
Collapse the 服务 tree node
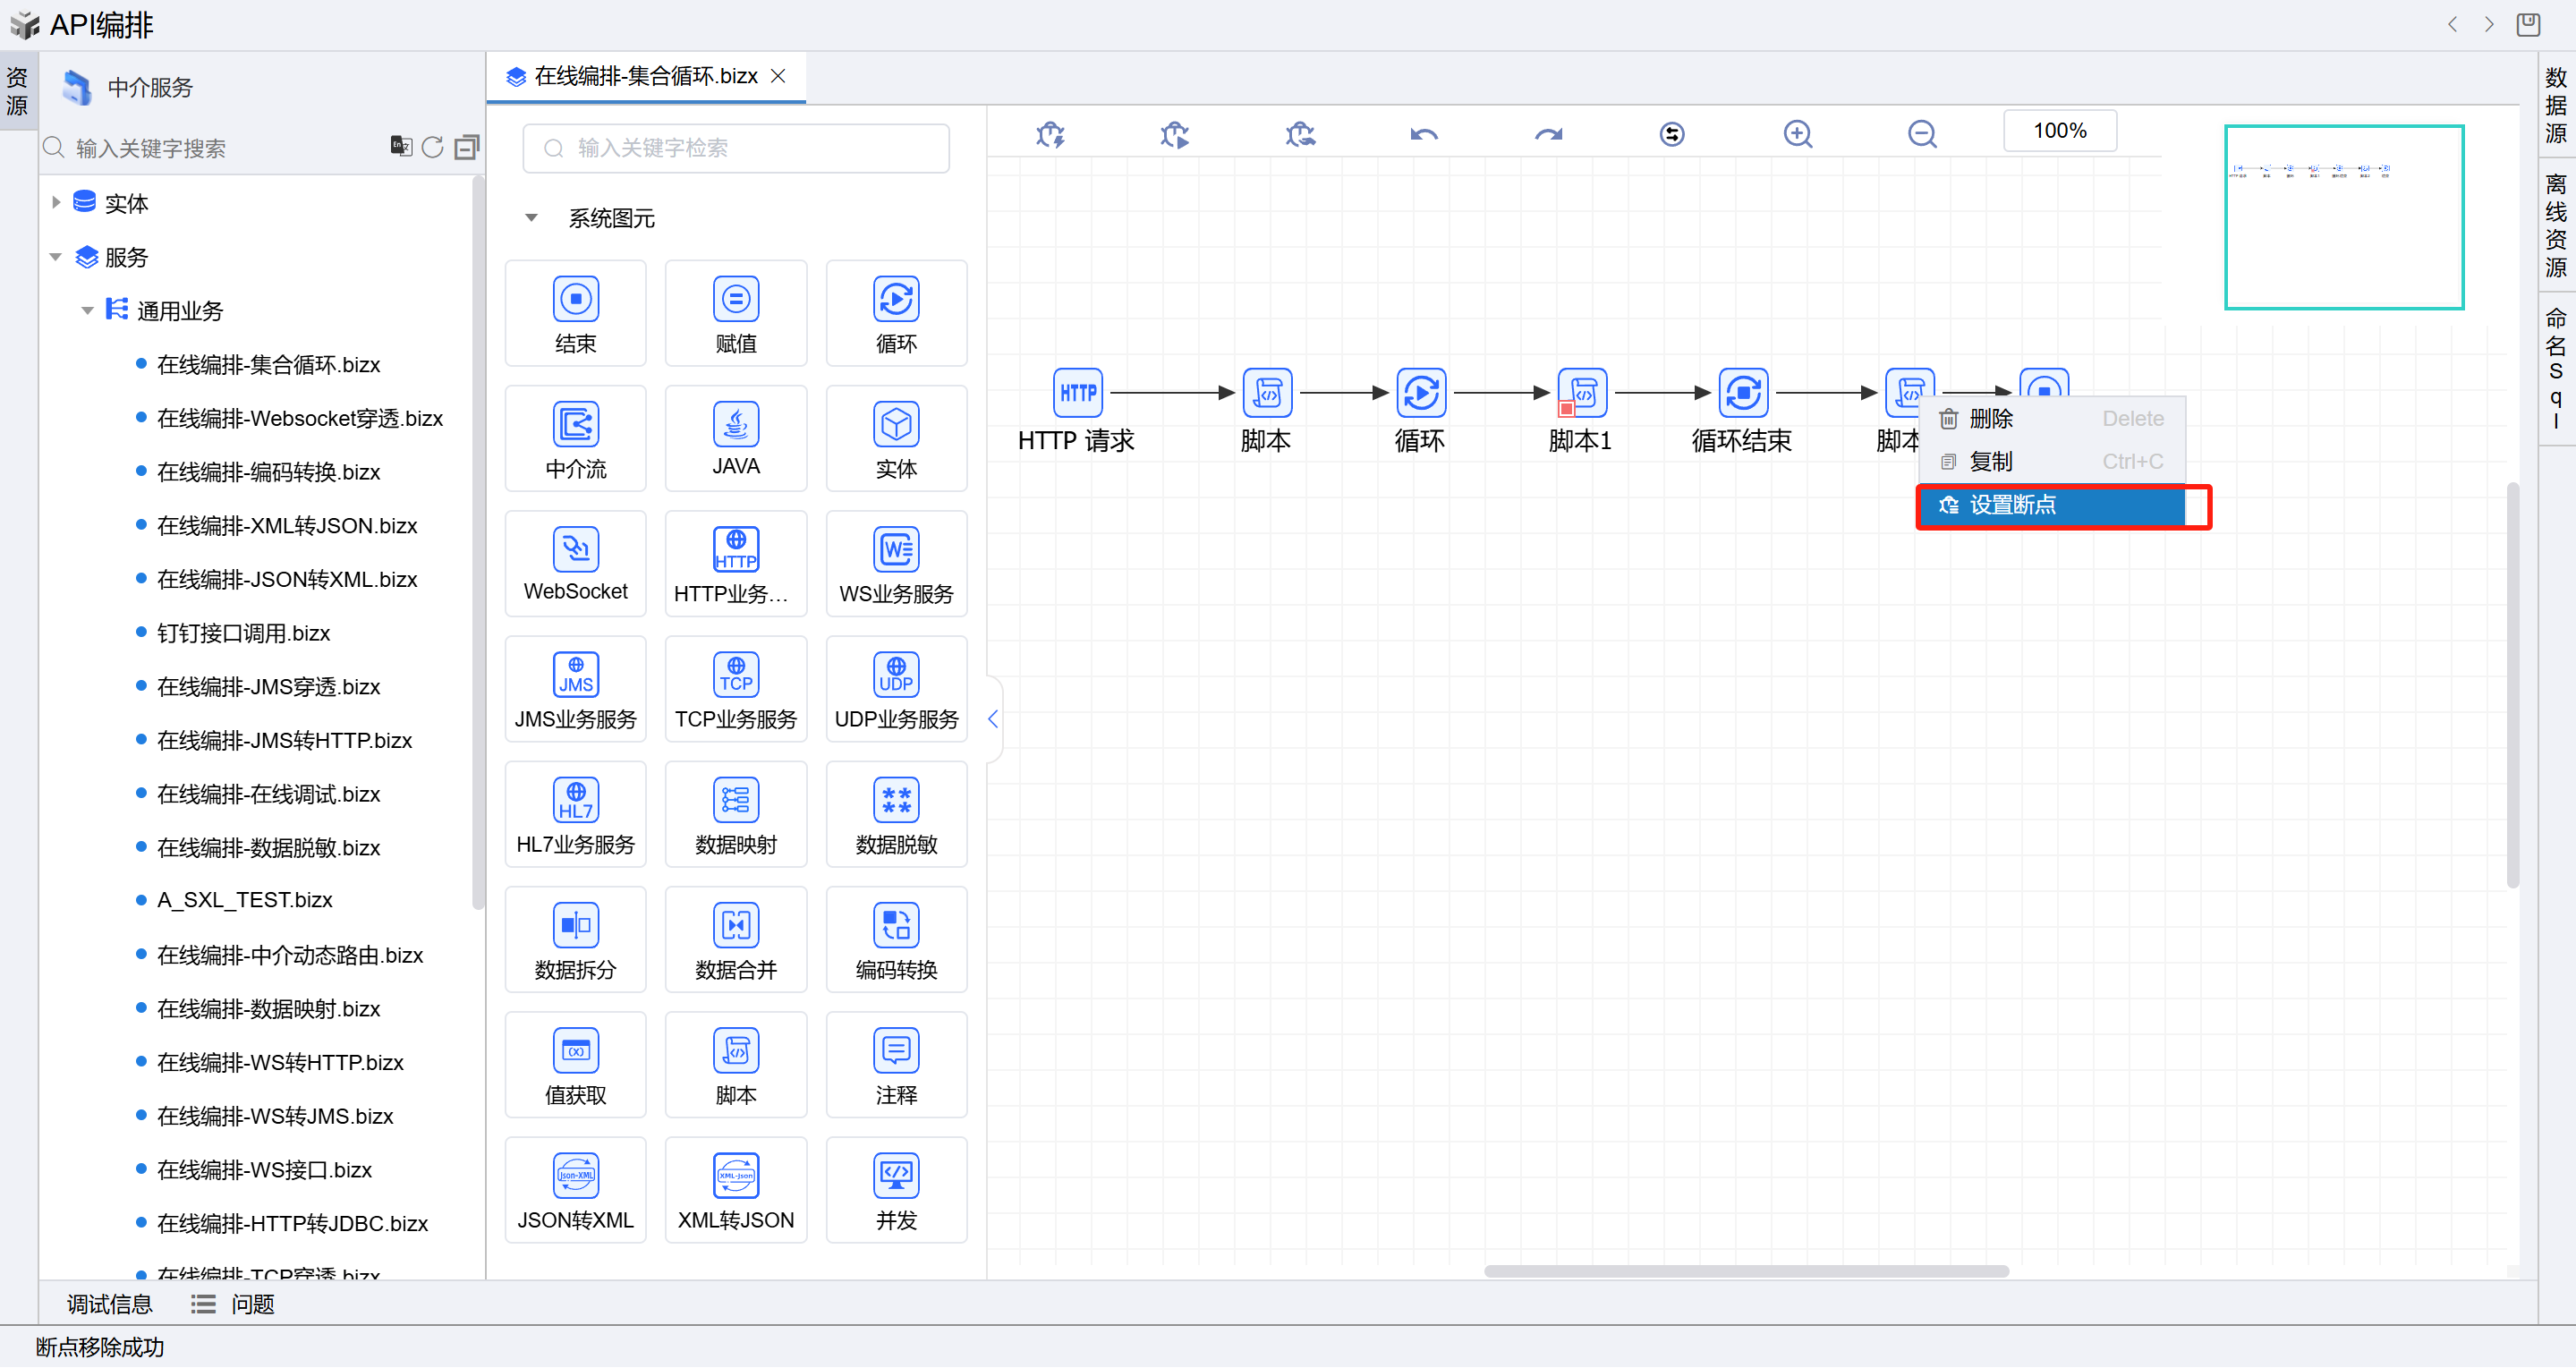[56, 257]
